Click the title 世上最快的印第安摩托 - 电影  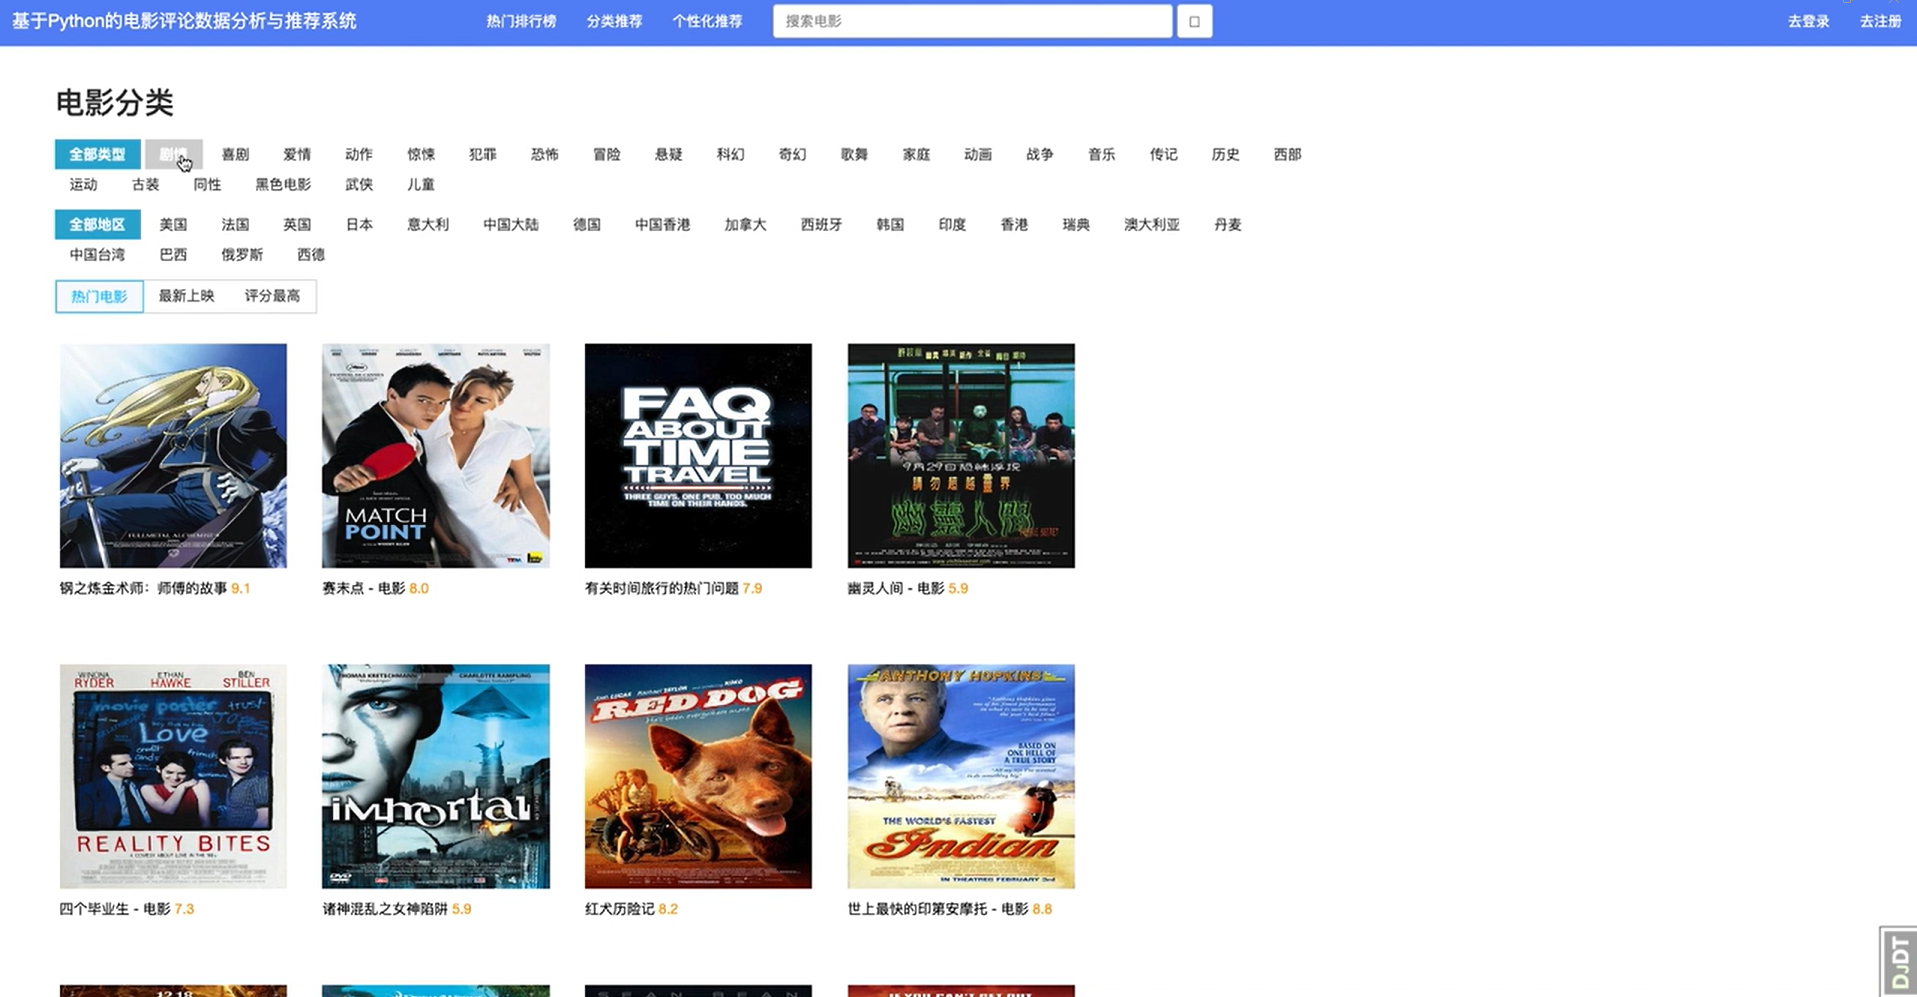pyautogui.click(x=938, y=909)
